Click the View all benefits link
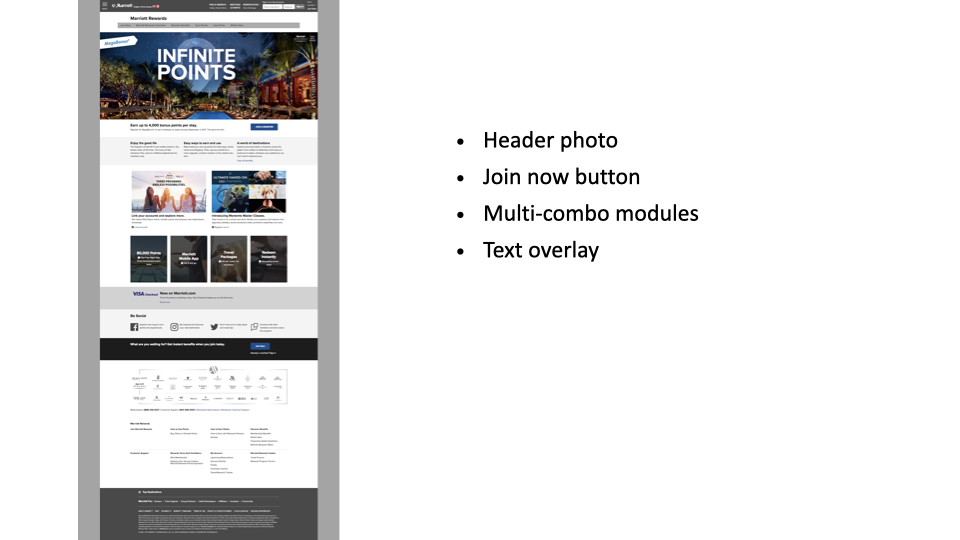960x540 pixels. click(x=245, y=160)
